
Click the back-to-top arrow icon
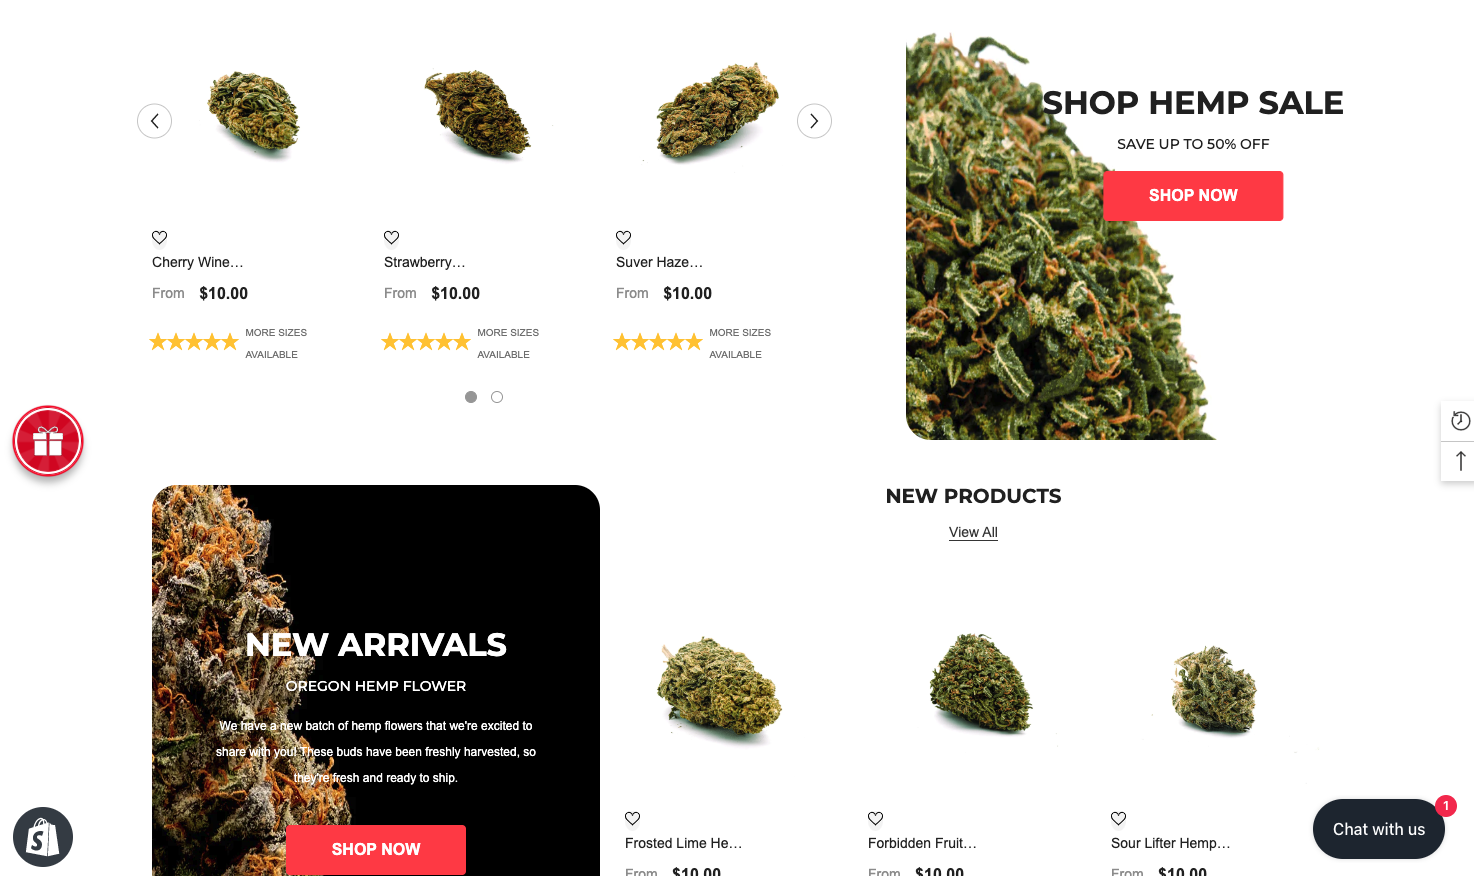coord(1460,461)
